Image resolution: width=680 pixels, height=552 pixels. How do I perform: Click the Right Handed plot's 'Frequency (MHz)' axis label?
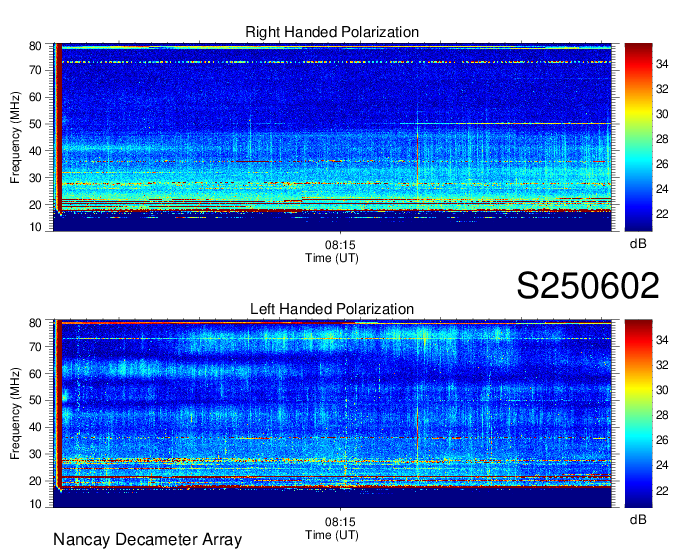coord(15,137)
